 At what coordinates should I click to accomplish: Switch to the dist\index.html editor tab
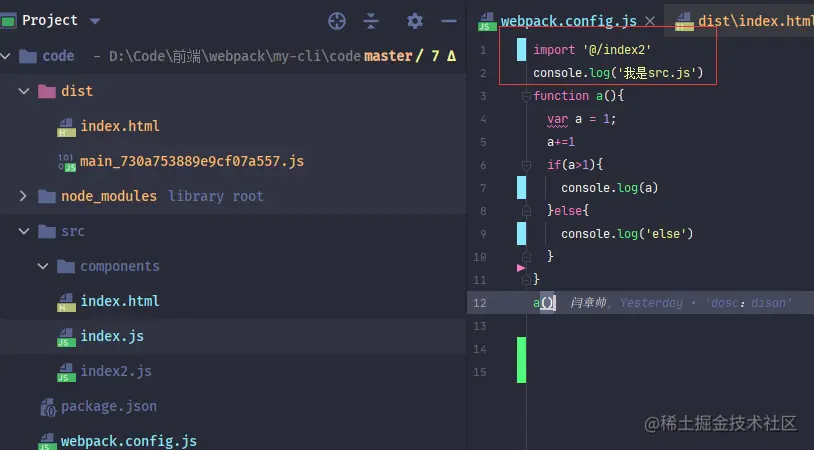pyautogui.click(x=755, y=21)
